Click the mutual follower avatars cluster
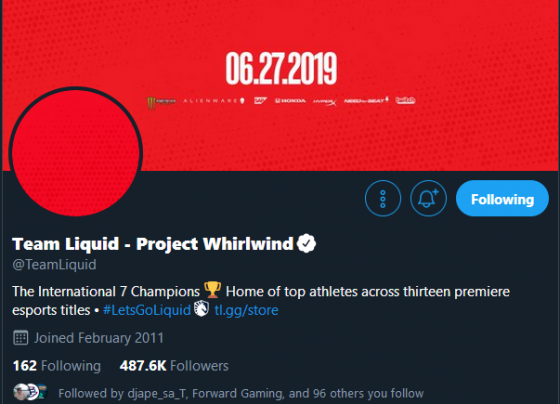 pos(30,392)
